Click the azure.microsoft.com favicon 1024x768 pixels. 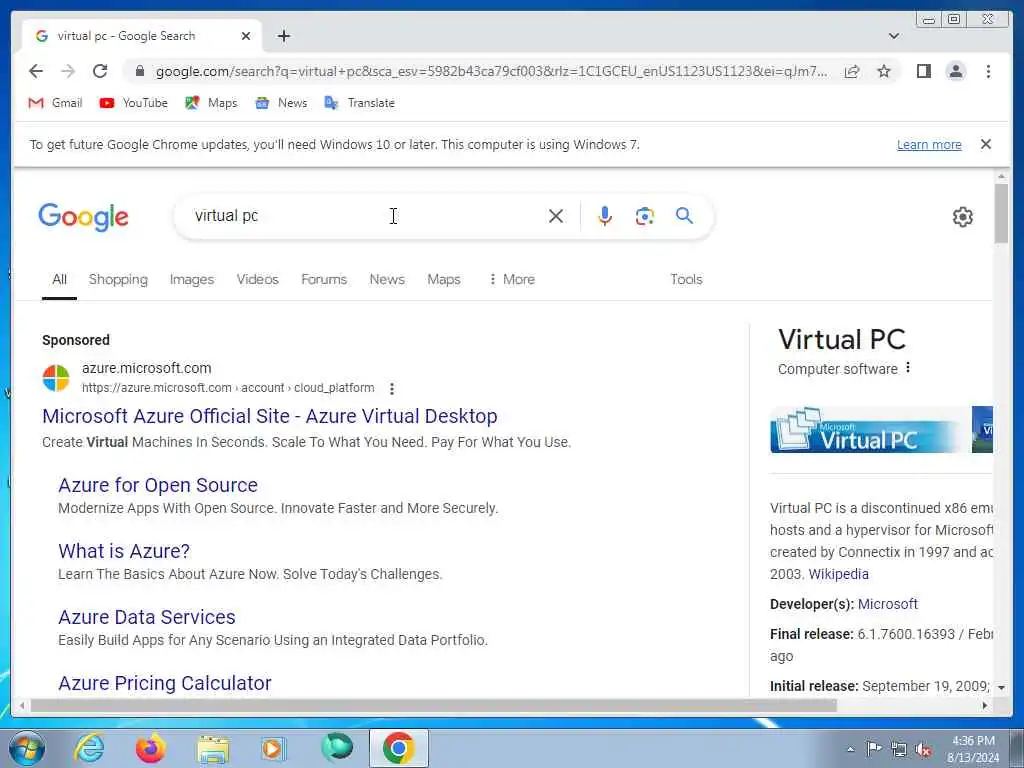(56, 378)
